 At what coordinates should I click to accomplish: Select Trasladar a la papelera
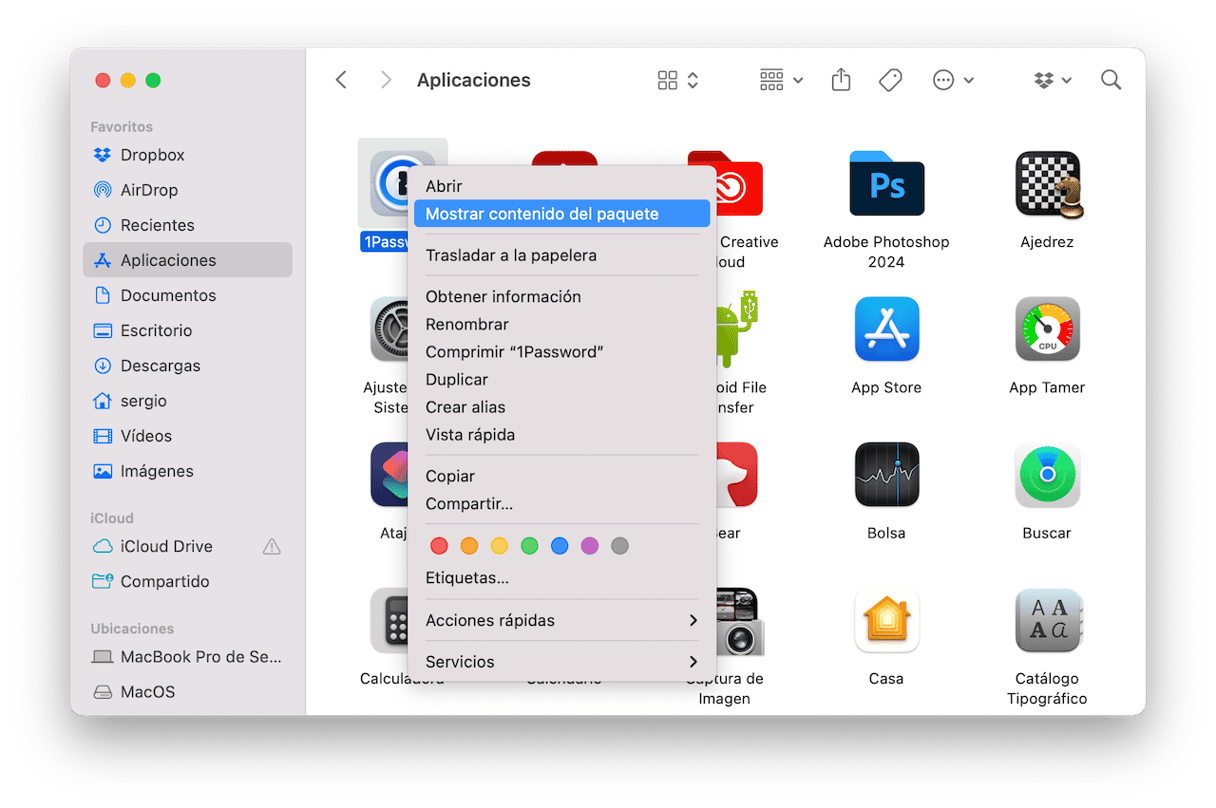coord(511,255)
